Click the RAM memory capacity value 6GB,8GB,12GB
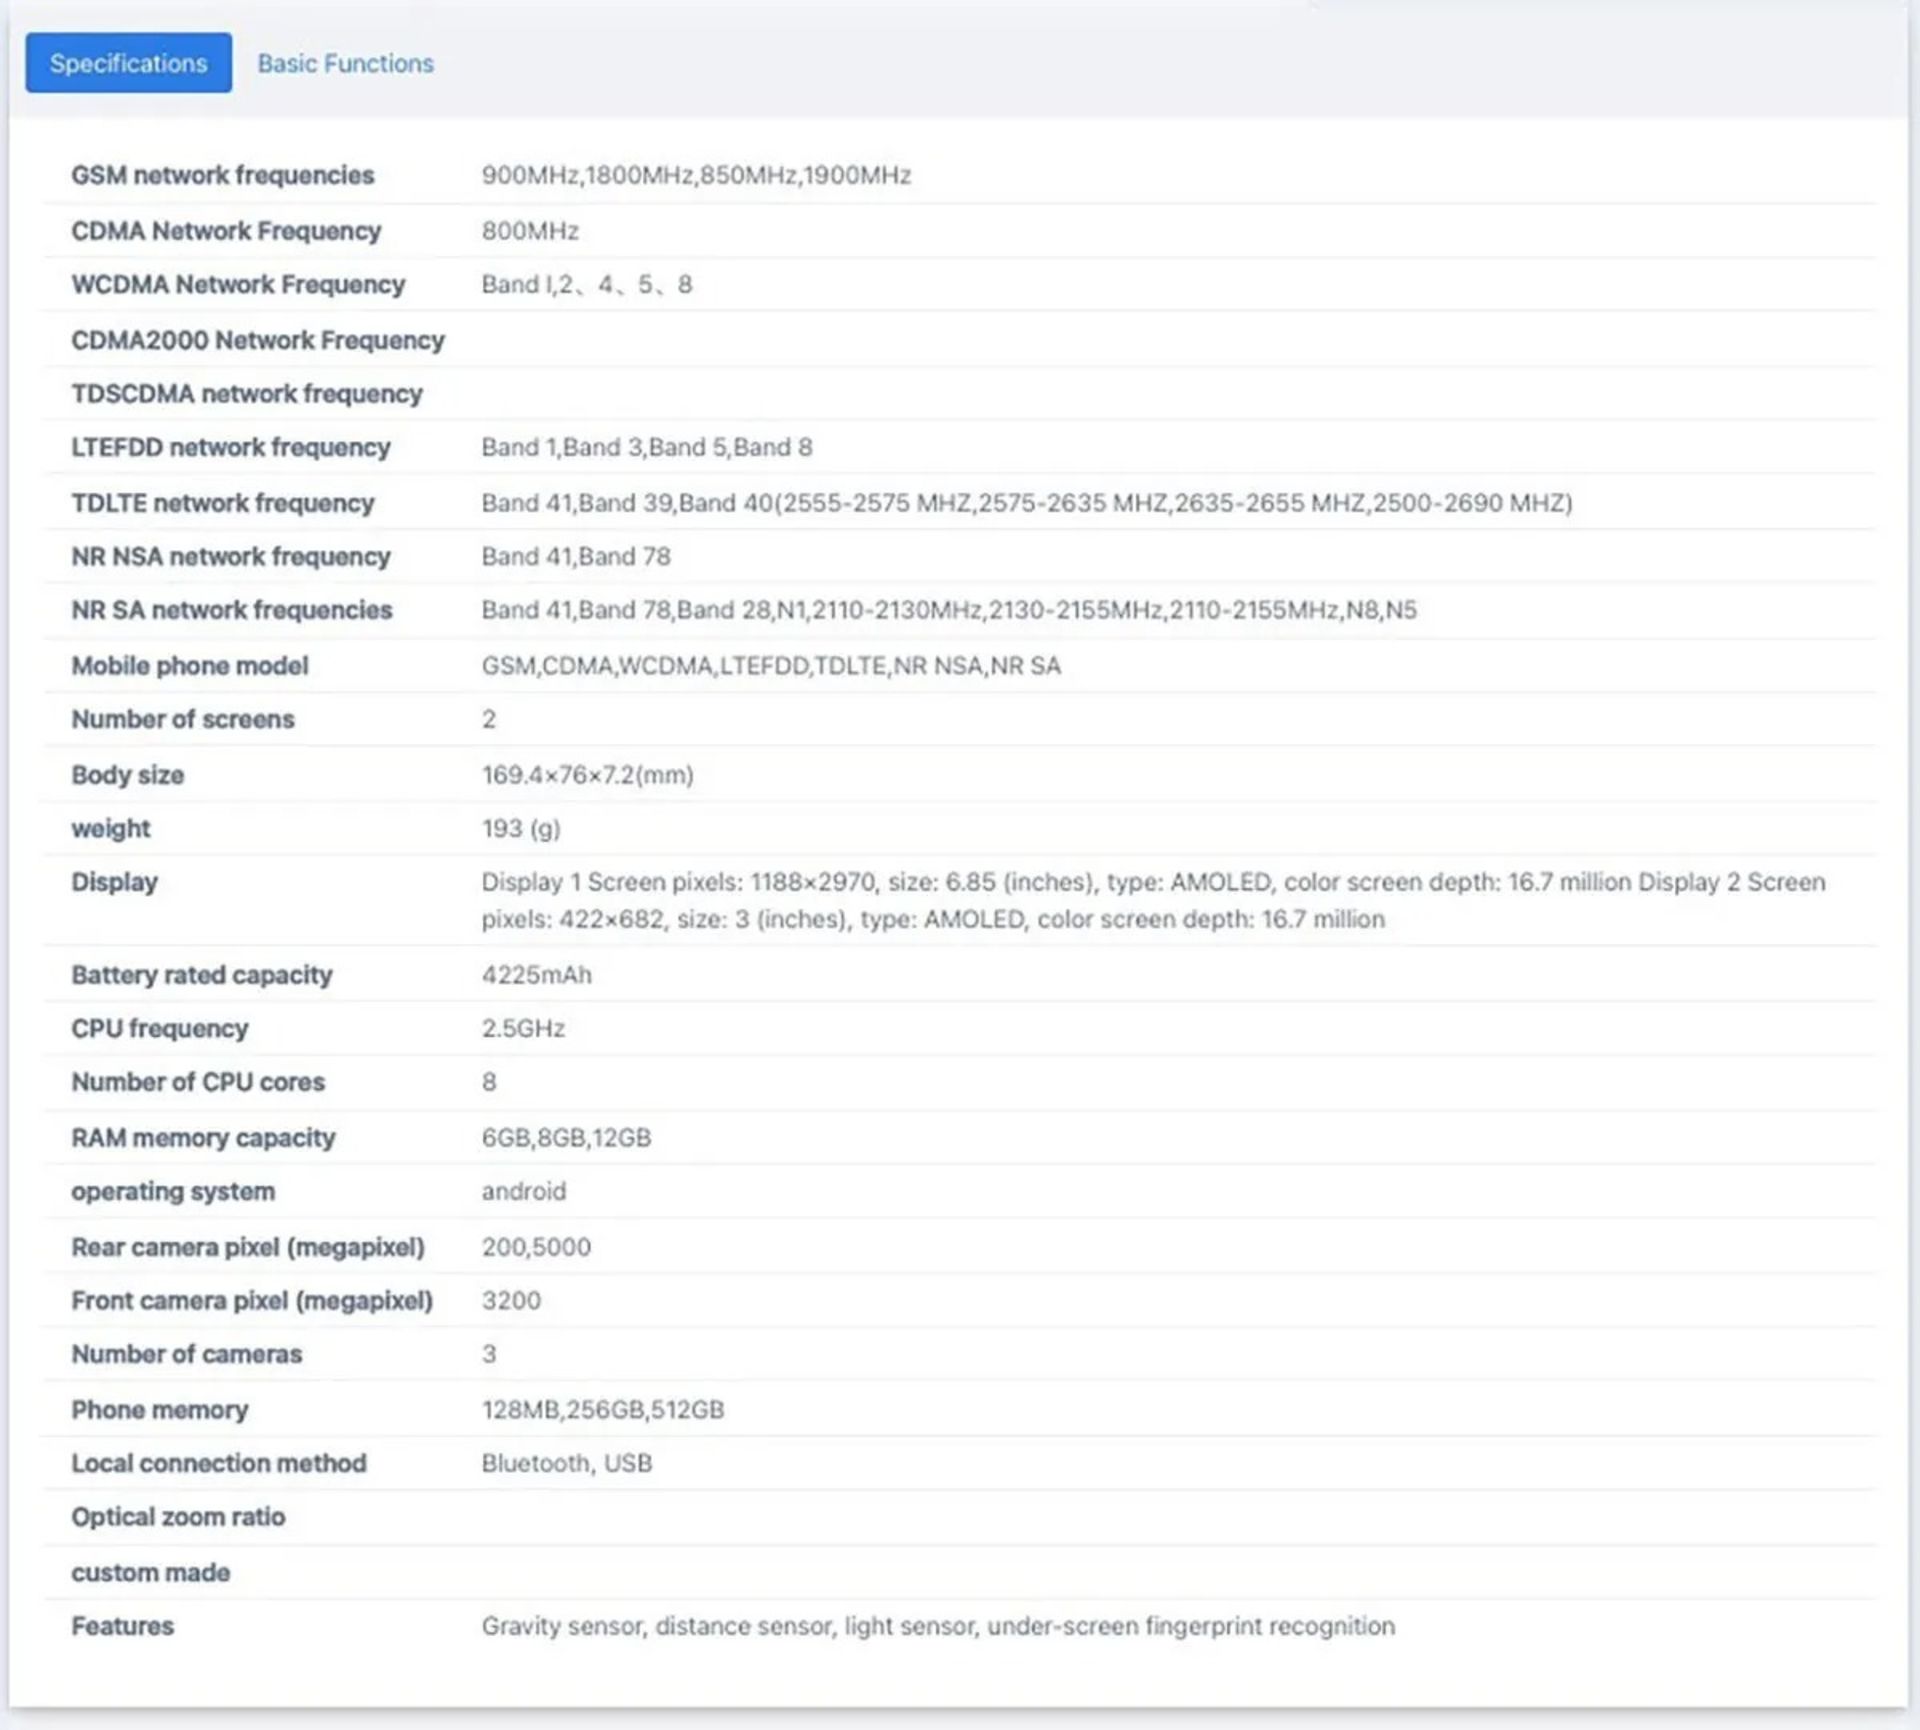 click(x=566, y=1138)
